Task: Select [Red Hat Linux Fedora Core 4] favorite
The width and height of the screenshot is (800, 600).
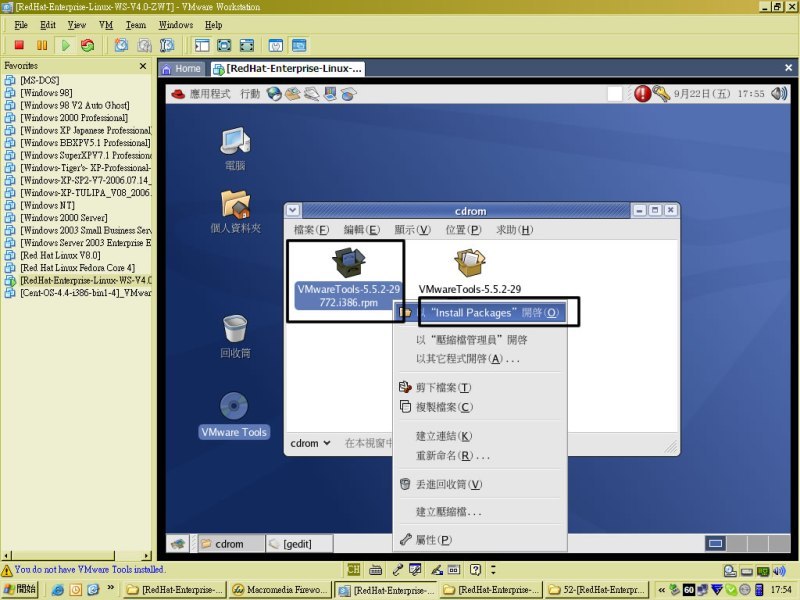Action: click(x=78, y=268)
